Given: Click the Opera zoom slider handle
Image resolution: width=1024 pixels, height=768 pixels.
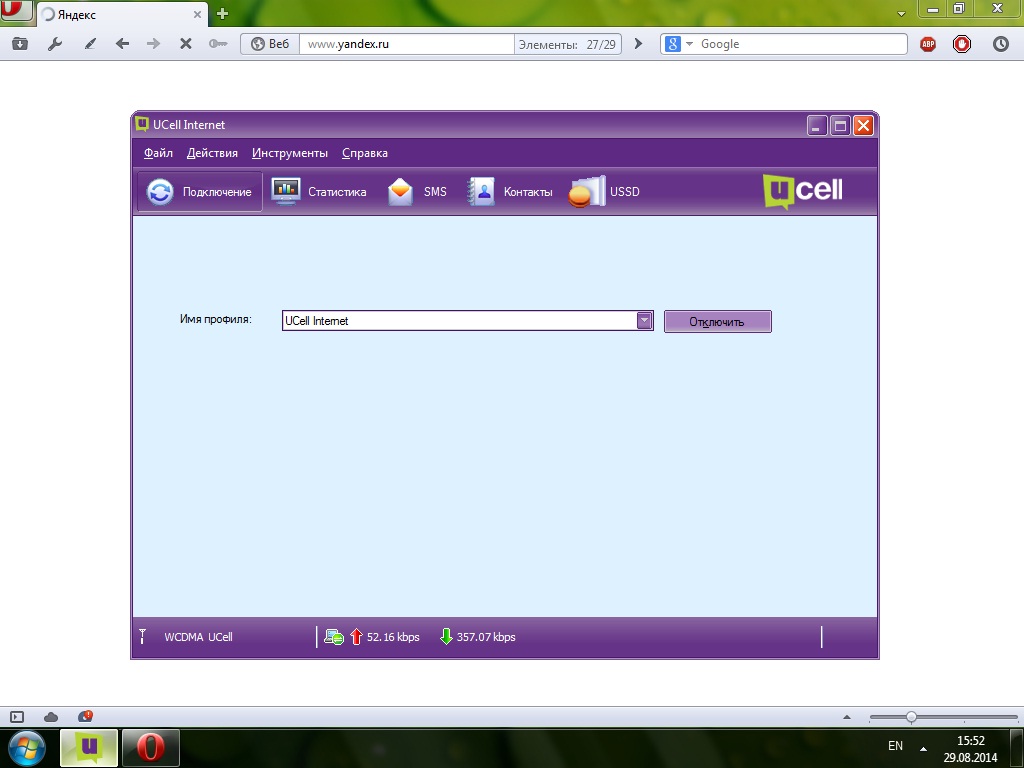Looking at the screenshot, I should click(x=911, y=717).
